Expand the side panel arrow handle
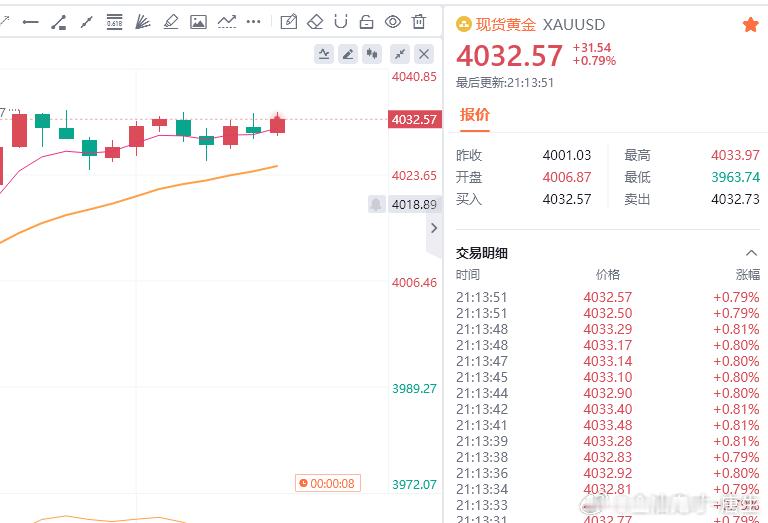This screenshot has width=768, height=523. point(434,228)
